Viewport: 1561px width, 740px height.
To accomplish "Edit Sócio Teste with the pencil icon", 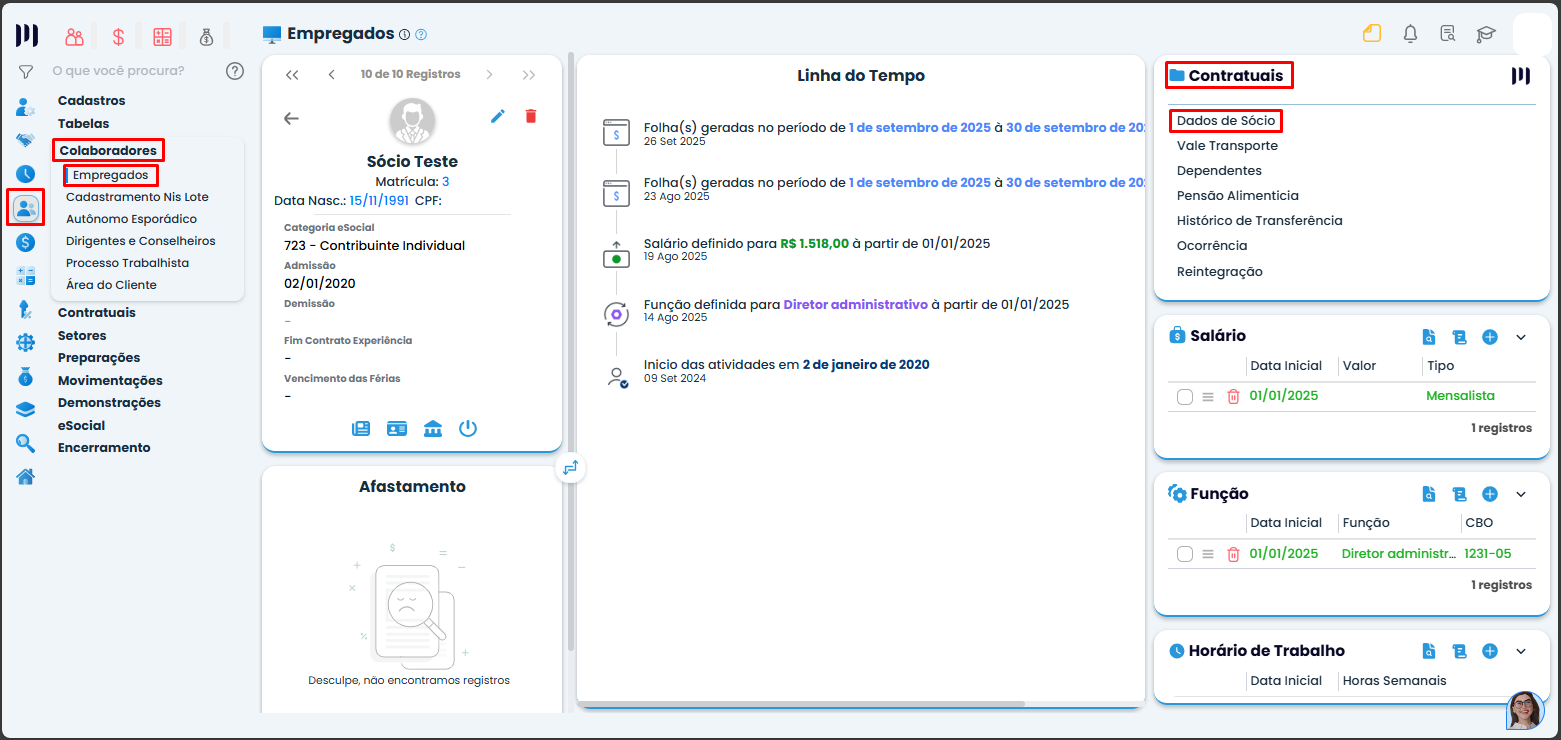I will pos(498,116).
